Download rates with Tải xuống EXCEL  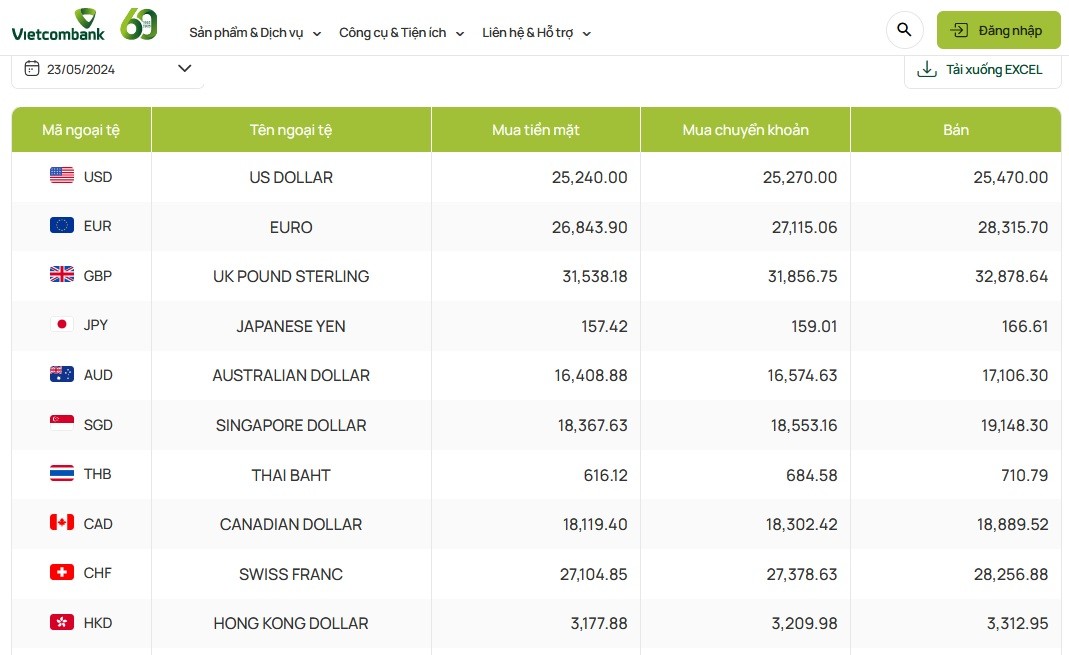pyautogui.click(x=981, y=70)
